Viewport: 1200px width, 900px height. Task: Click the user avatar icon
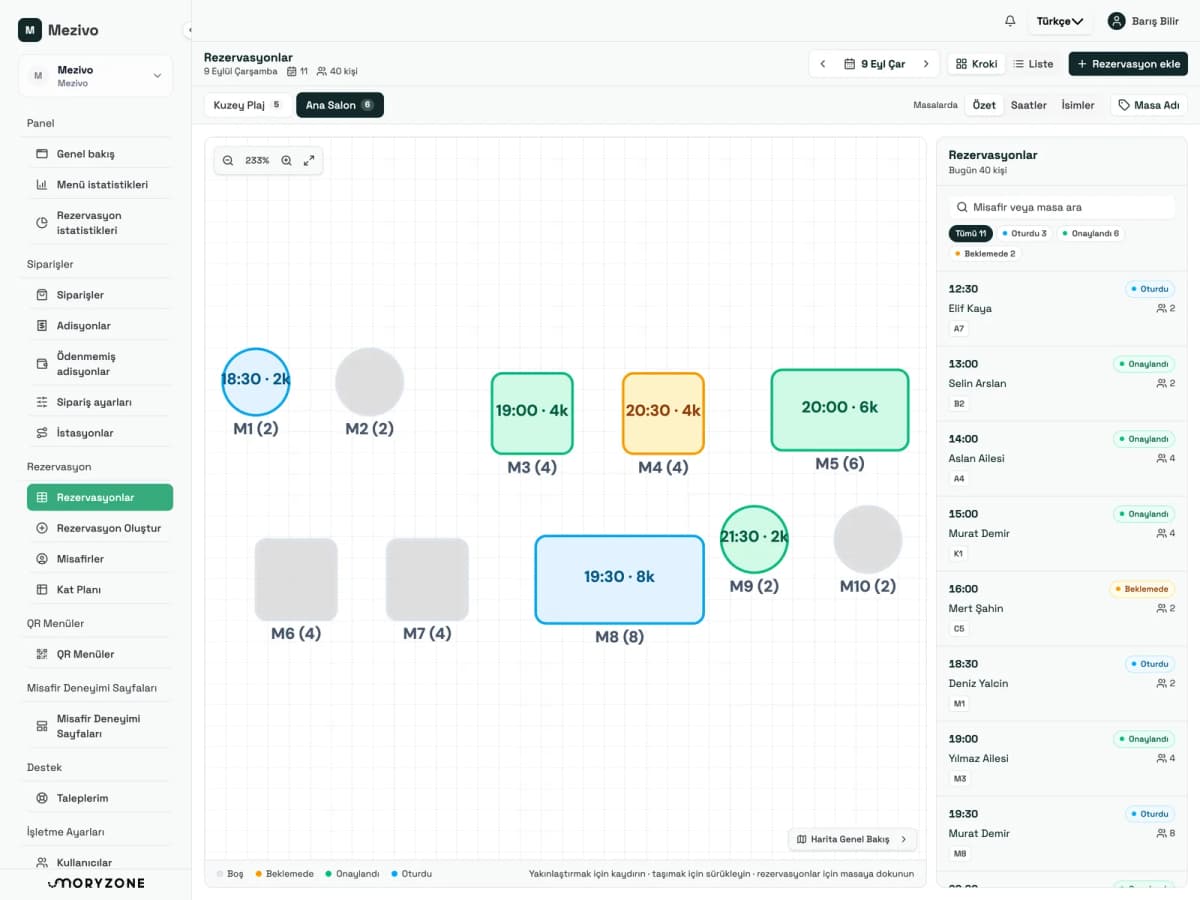tap(1117, 21)
